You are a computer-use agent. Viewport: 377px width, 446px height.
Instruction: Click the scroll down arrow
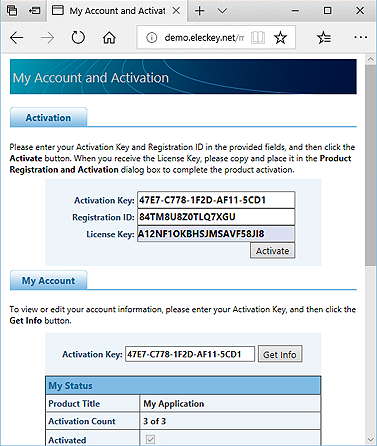(371, 440)
